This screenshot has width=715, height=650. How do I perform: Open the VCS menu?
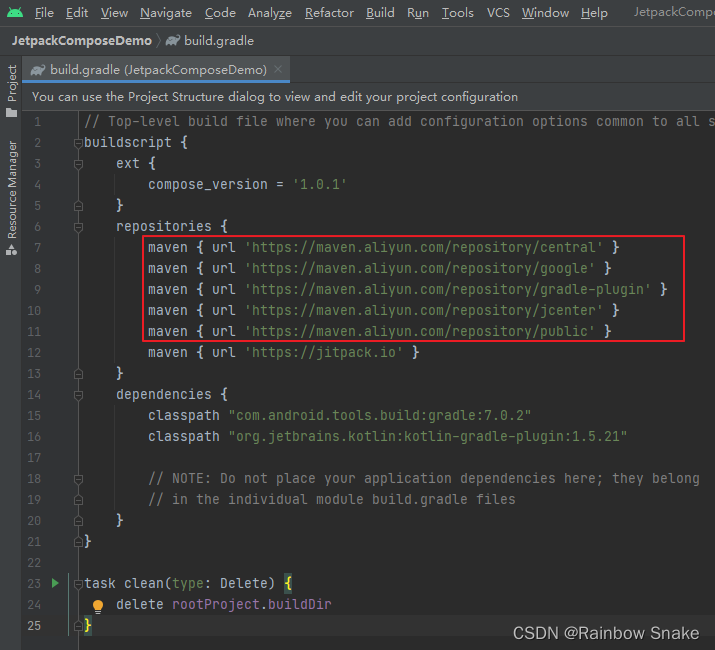click(498, 13)
